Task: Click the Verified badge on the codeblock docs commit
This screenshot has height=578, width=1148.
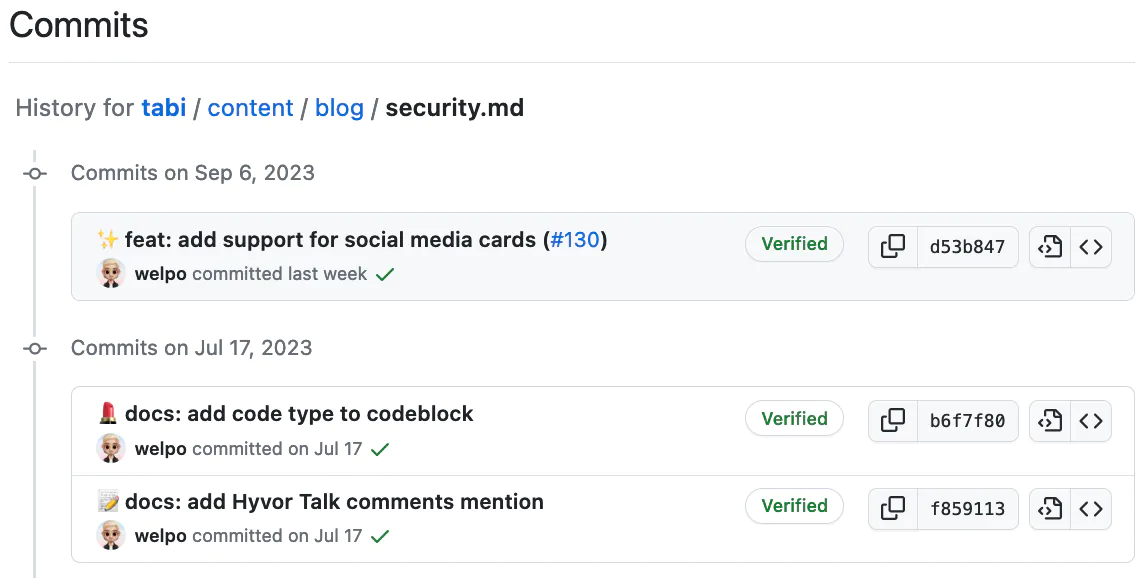Action: click(x=794, y=418)
